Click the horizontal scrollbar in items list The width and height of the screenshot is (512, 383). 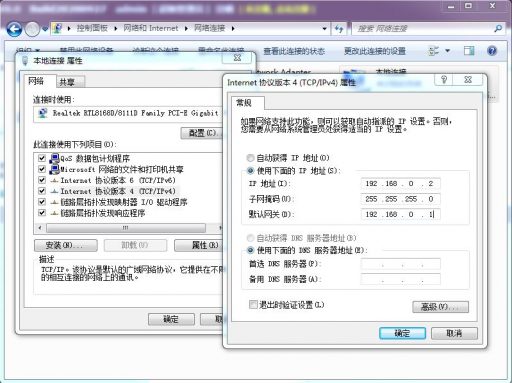click(126, 228)
